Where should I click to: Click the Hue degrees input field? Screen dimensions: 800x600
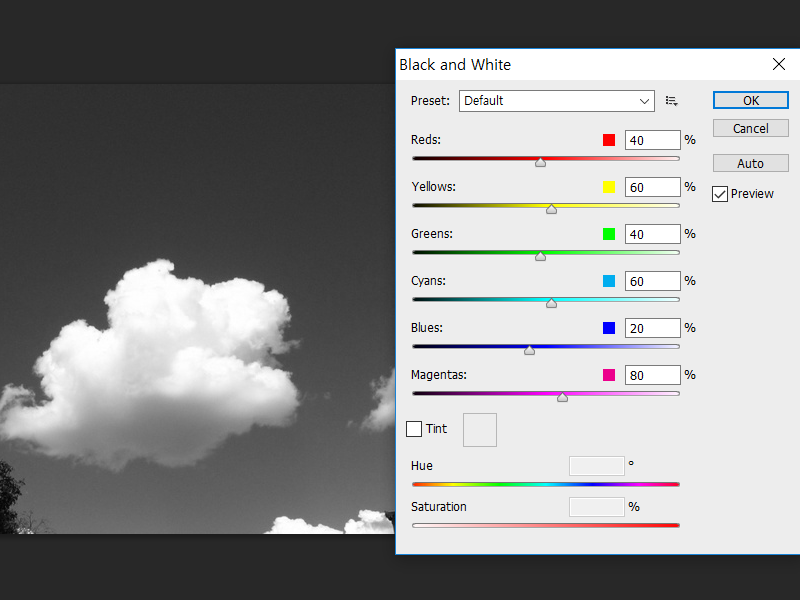(x=596, y=466)
